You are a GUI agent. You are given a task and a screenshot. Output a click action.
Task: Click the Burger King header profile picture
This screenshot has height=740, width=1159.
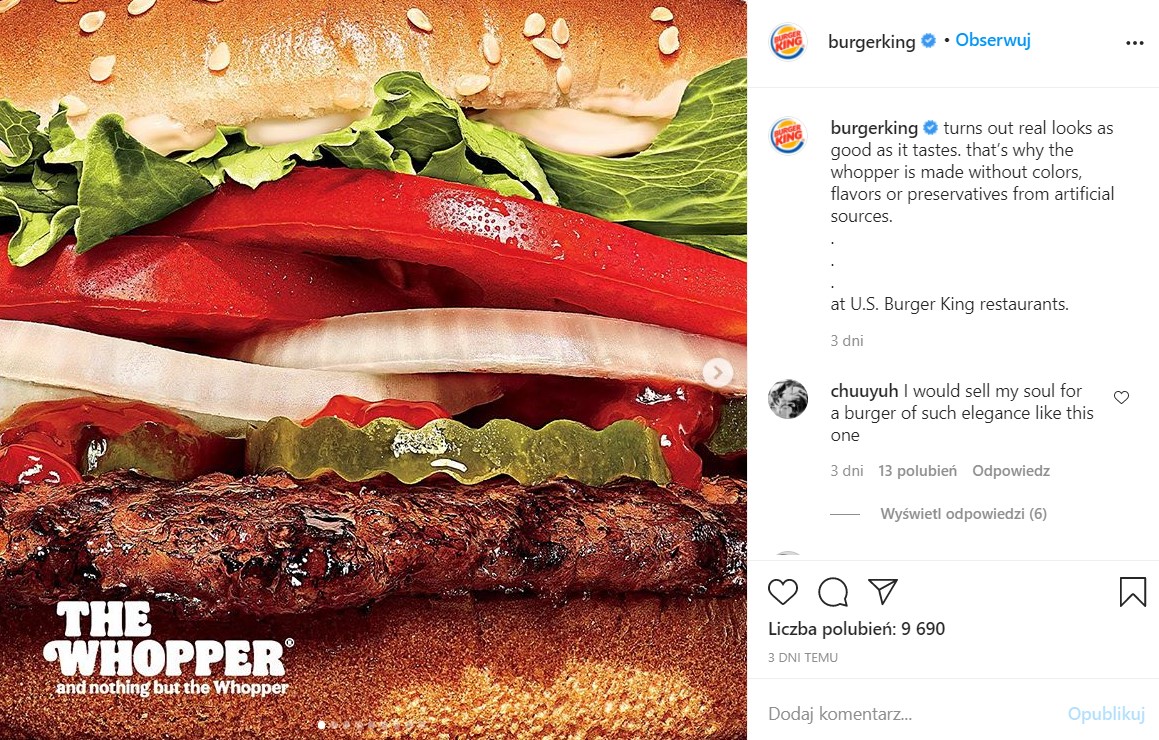click(x=787, y=41)
